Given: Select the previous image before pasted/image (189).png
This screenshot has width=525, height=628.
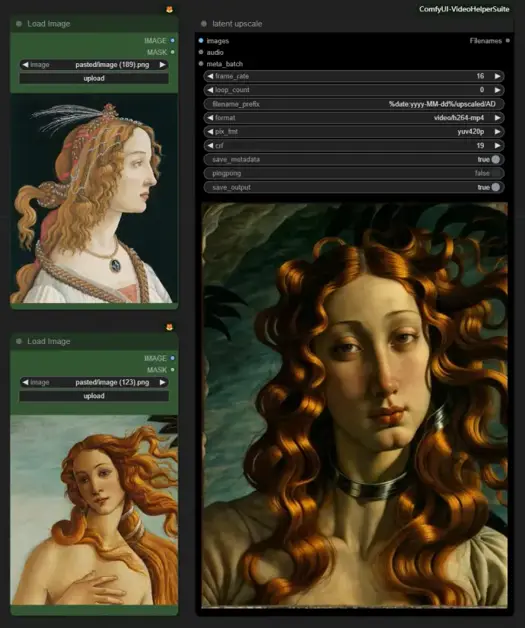Looking at the screenshot, I should 25,64.
